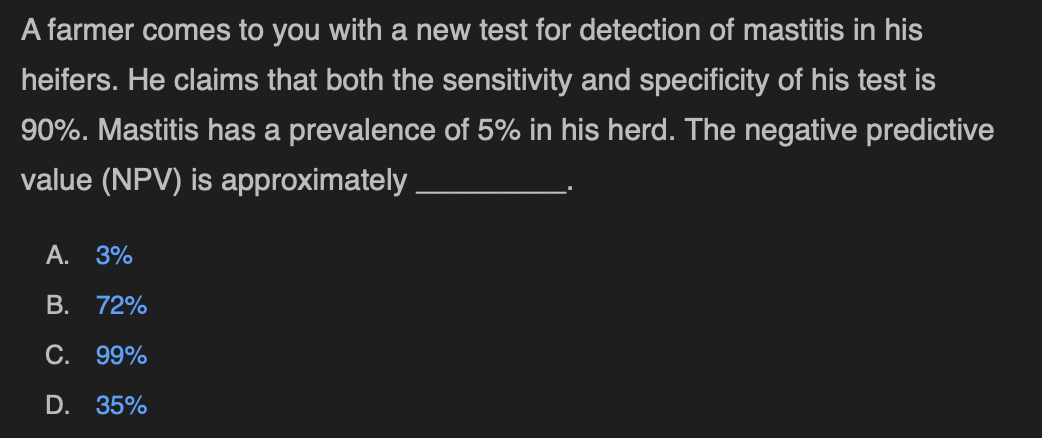The width and height of the screenshot is (1042, 438).
Task: Click the (NPV) abbreviation in the question
Action: coord(142,180)
